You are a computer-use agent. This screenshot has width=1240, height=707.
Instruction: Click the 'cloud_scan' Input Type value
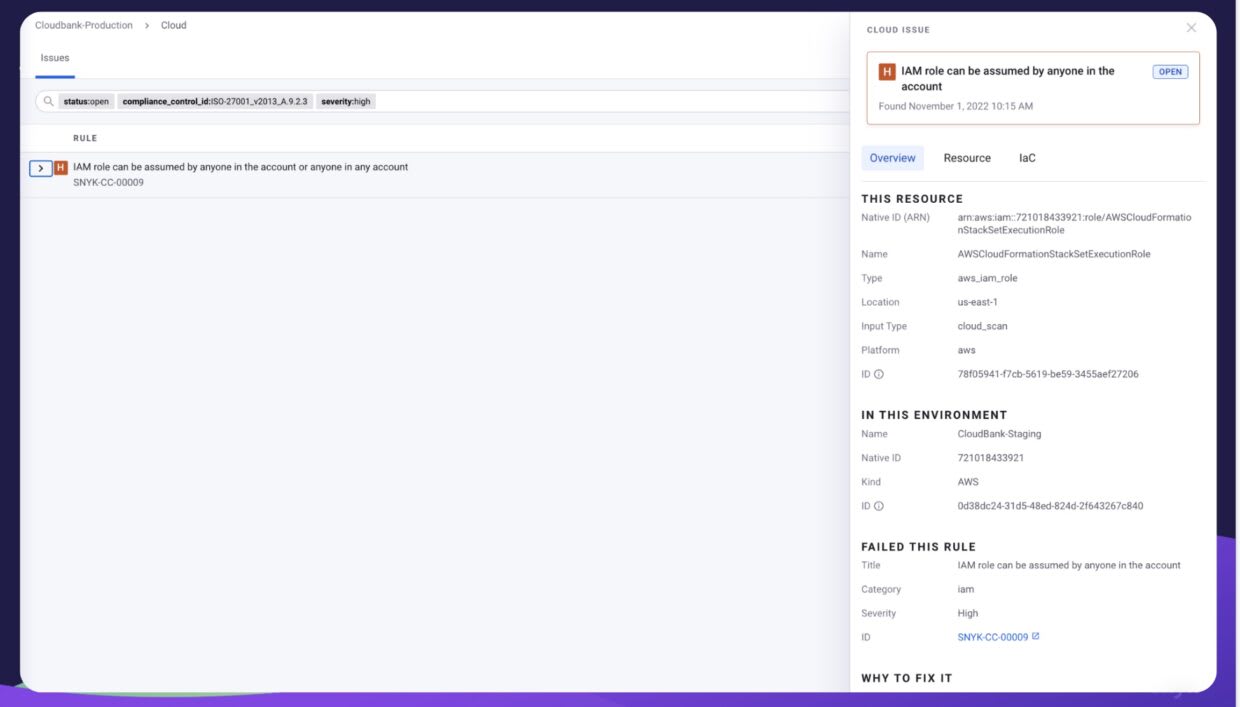pyautogui.click(x=982, y=326)
